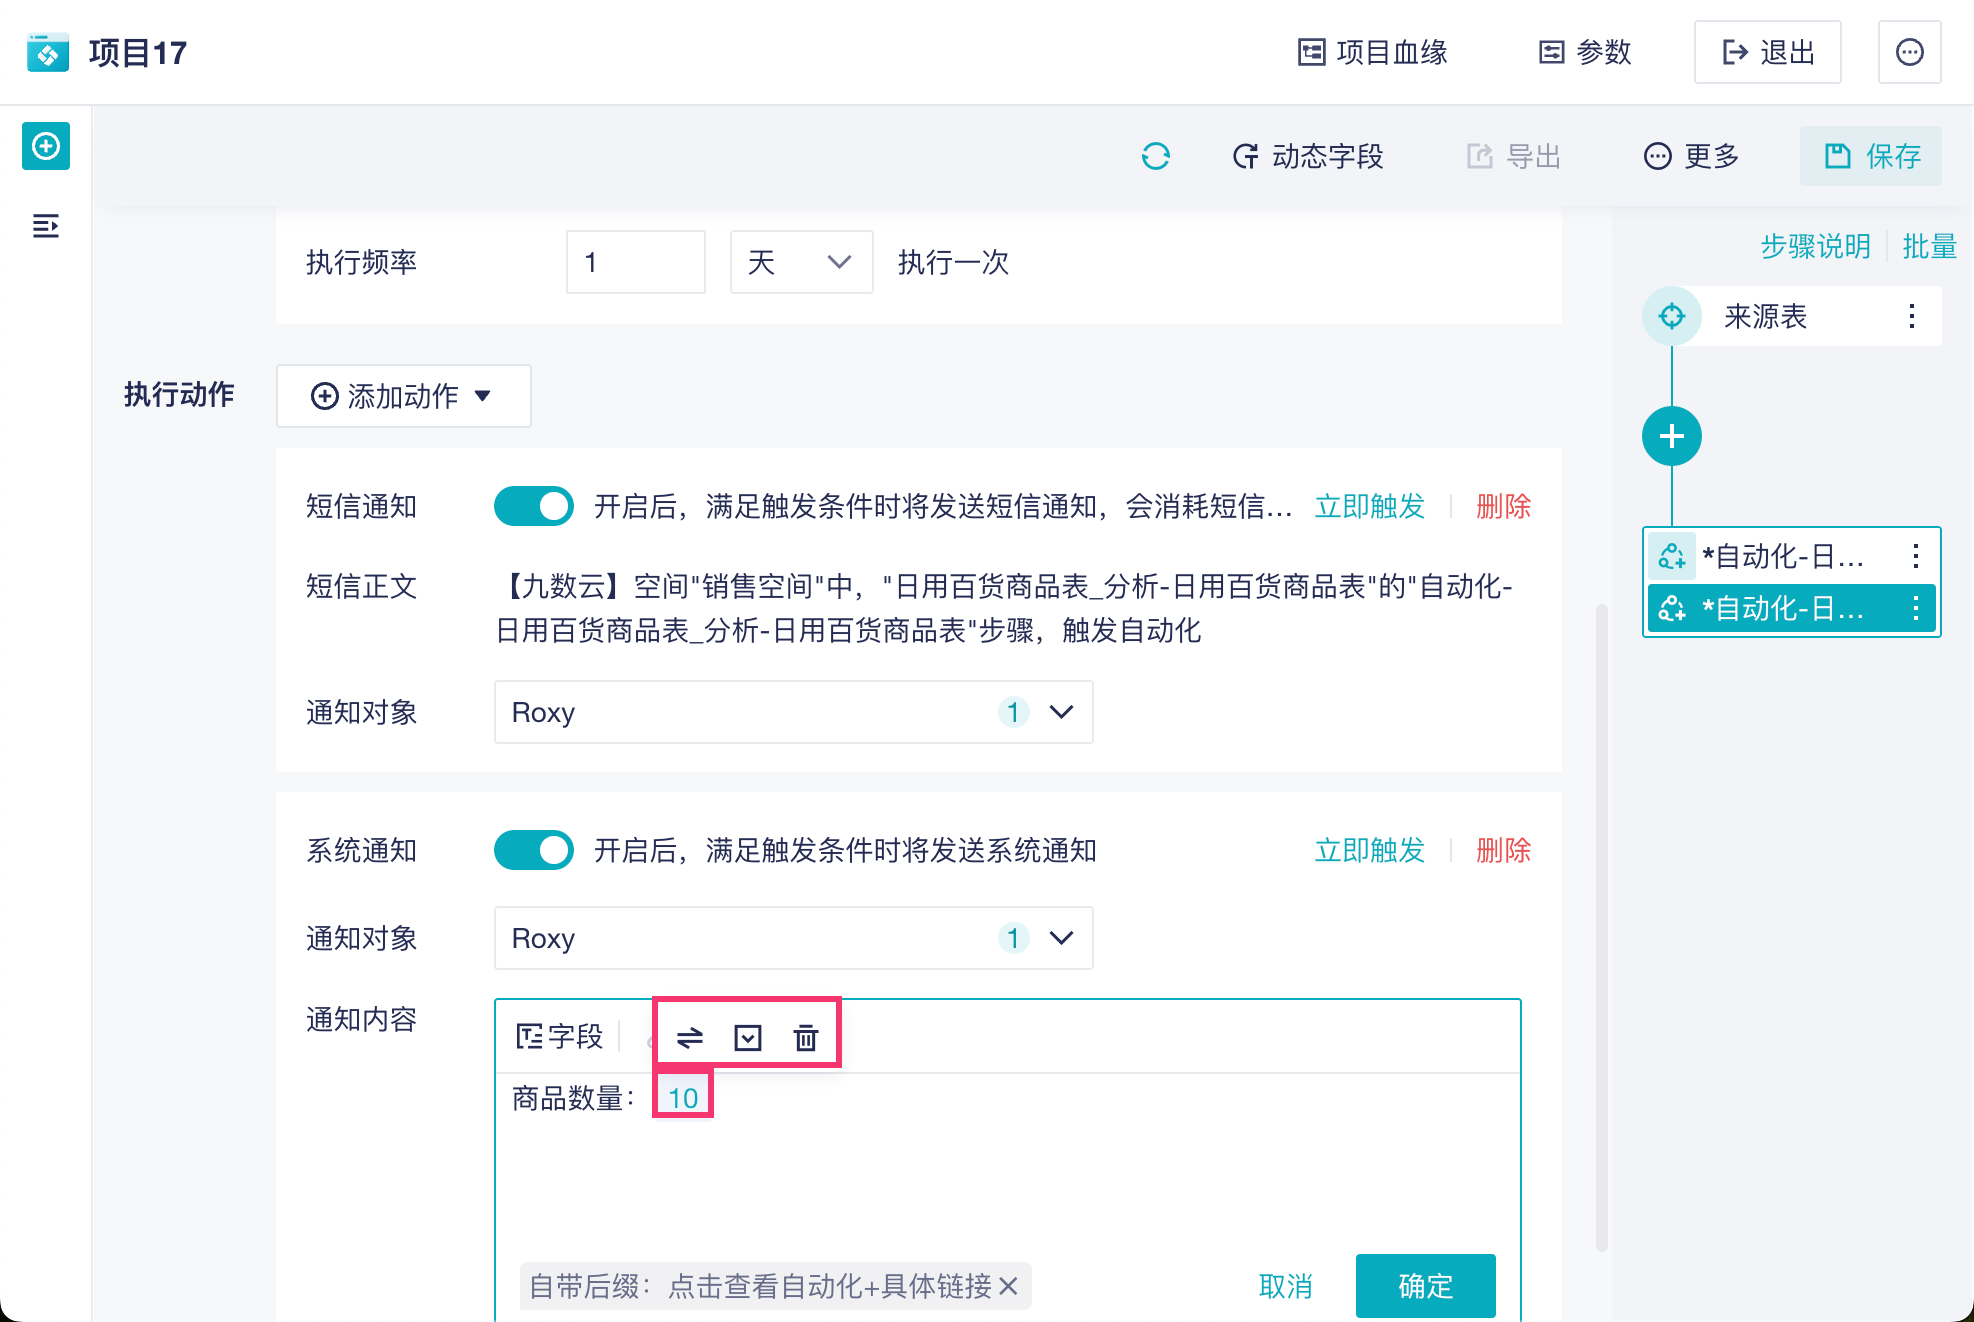This screenshot has width=1974, height=1322.
Task: Open the 来源表 three-dot menu
Action: pos(1911,316)
